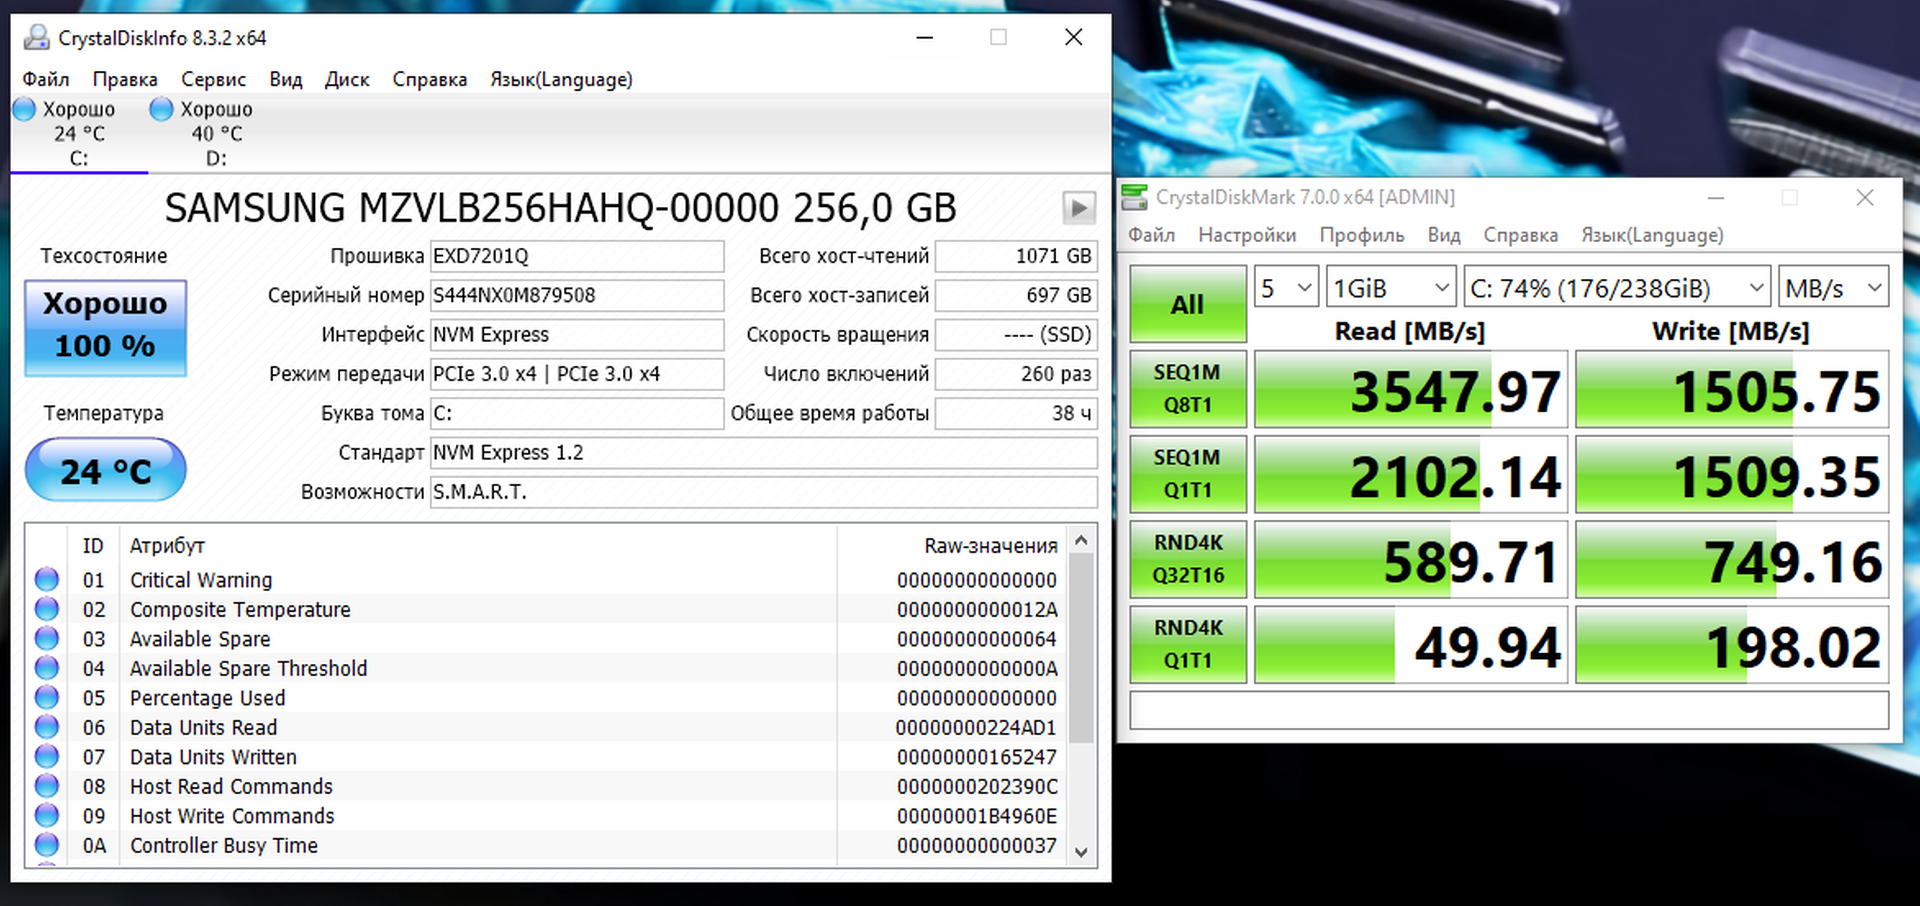Click raw value 0000000224AD1 of Data Units Read

point(976,728)
